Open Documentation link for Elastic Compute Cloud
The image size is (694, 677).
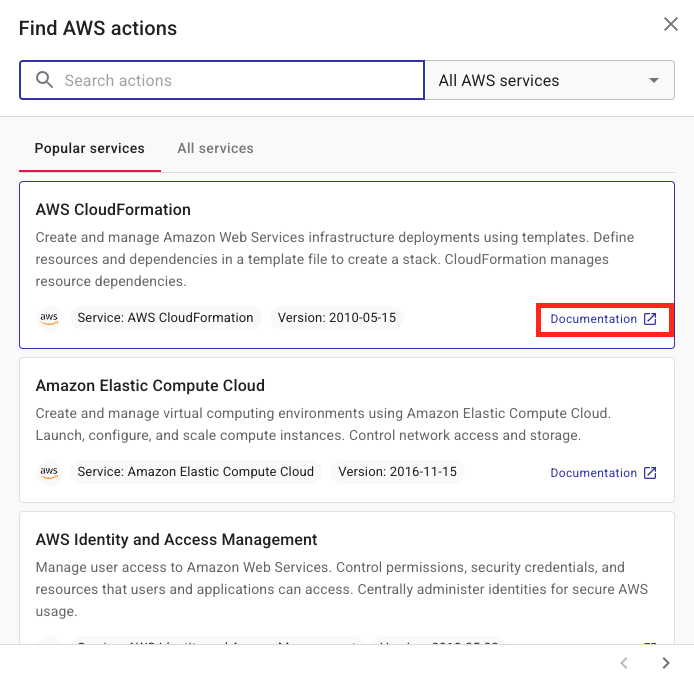click(x=603, y=473)
